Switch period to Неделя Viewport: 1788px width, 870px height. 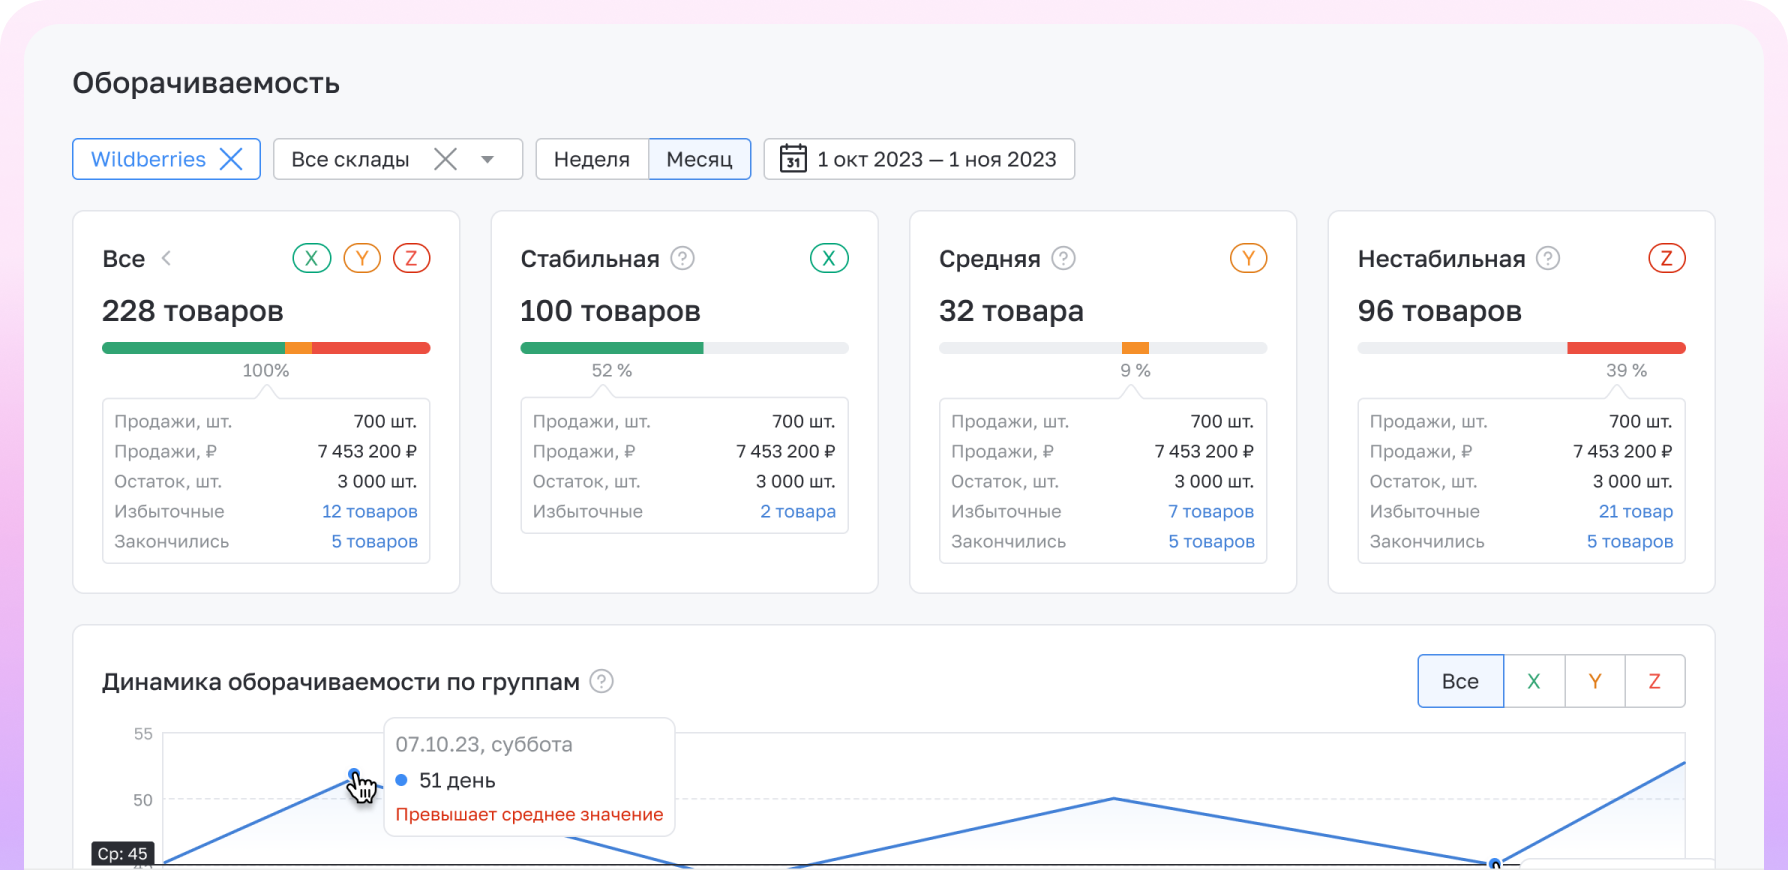pyautogui.click(x=592, y=159)
